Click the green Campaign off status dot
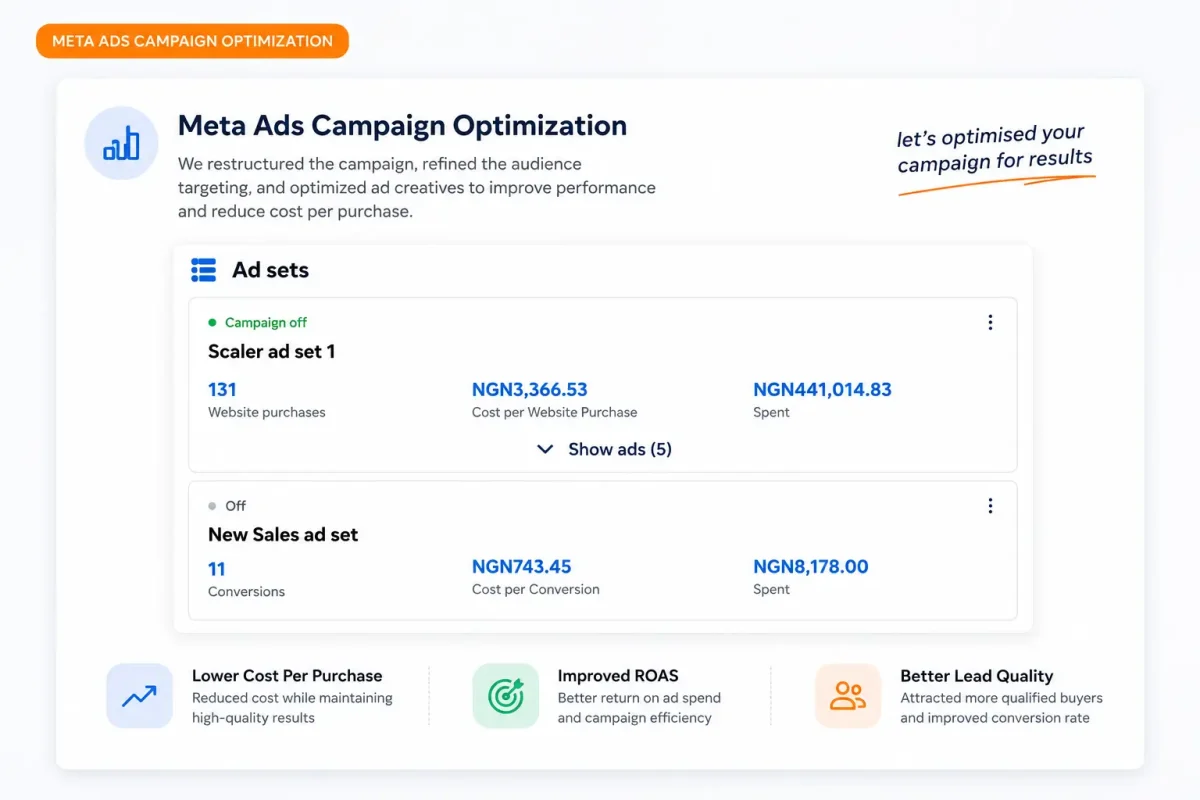This screenshot has width=1200, height=800. pos(212,322)
